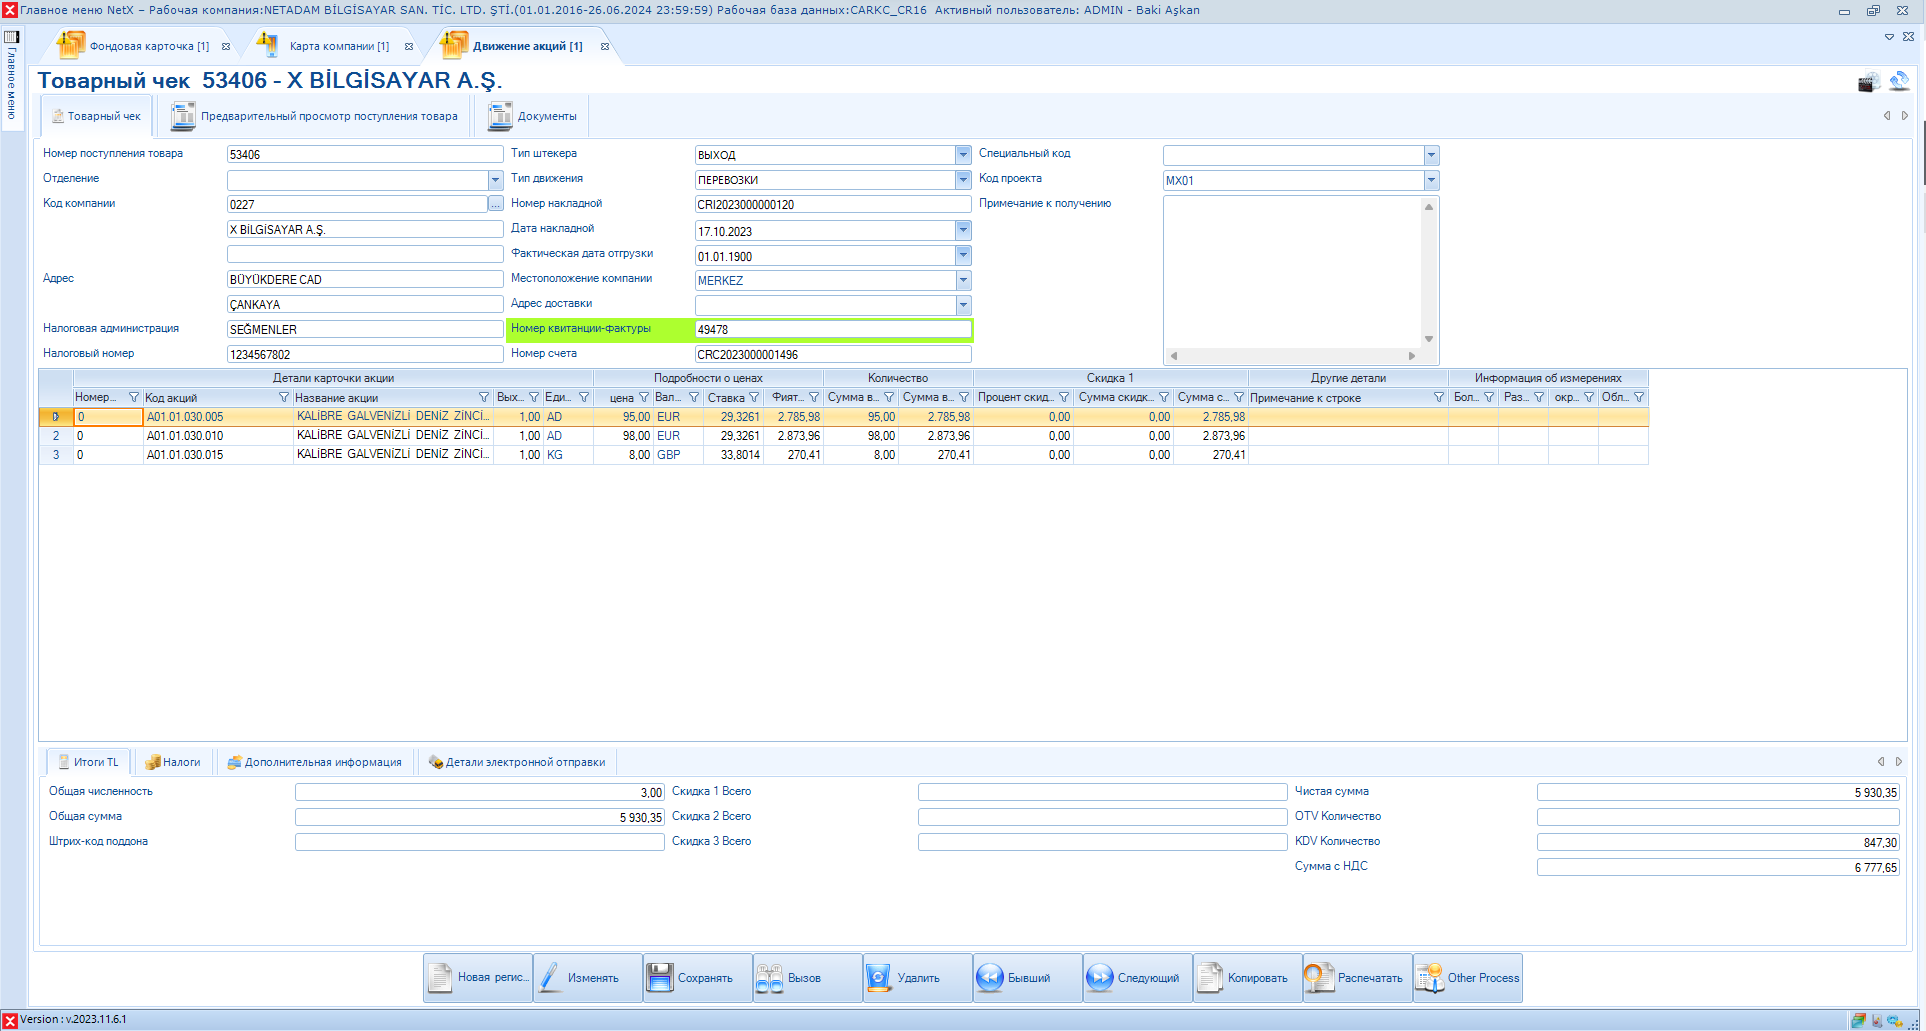Viewport: 1926px width, 1031px height.
Task: Click the video clapperboard icon near the title
Action: [x=1868, y=82]
